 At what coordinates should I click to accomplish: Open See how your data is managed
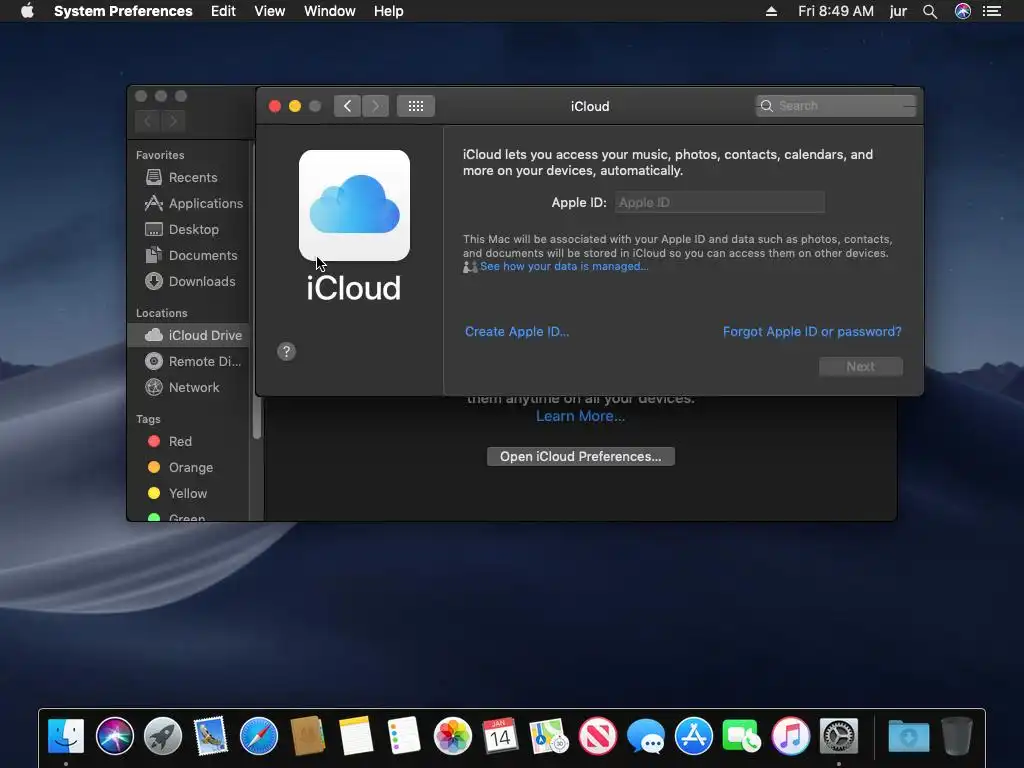pyautogui.click(x=564, y=266)
